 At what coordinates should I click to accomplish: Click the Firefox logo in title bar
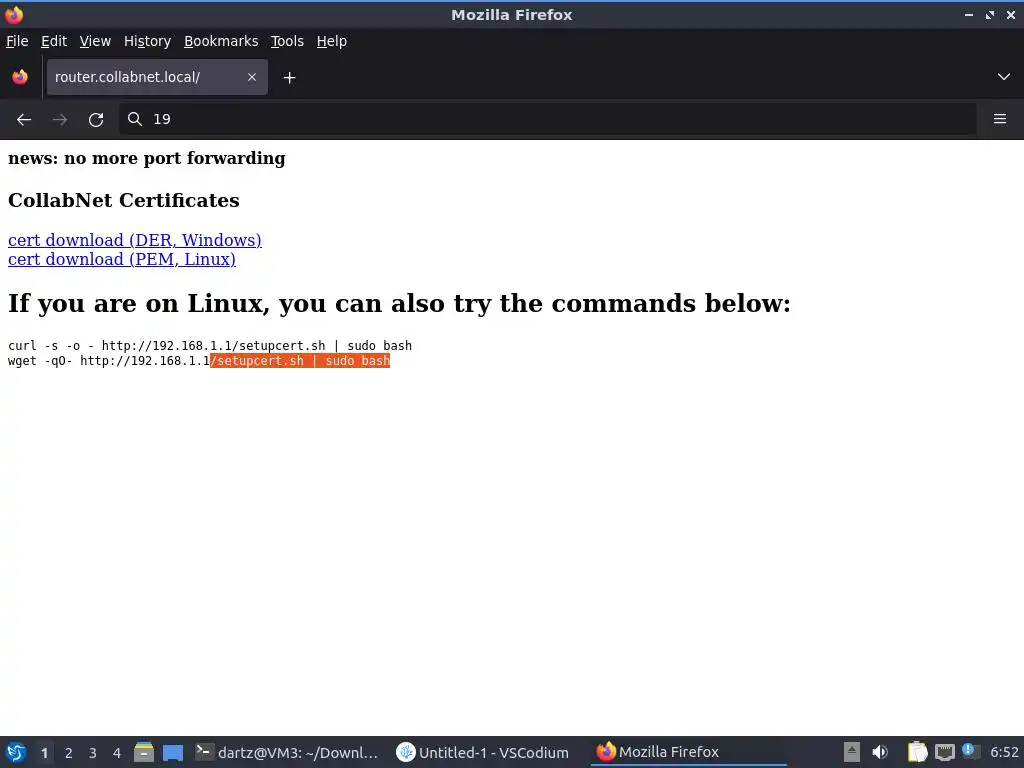tap(14, 14)
